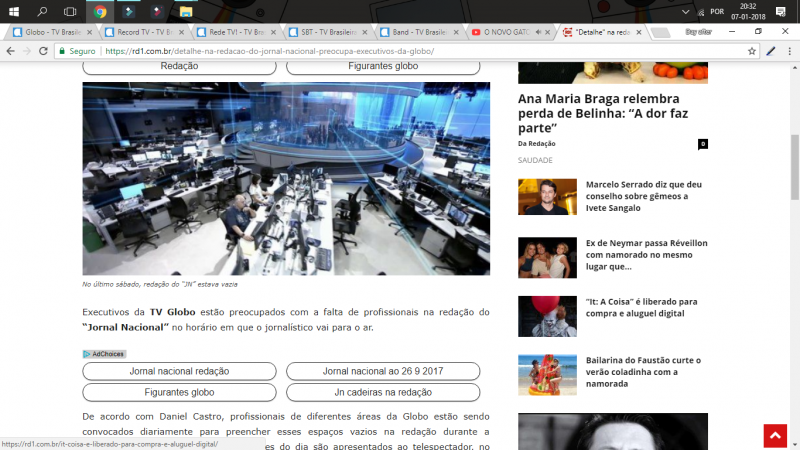Click the Redação ad pill button

click(179, 67)
